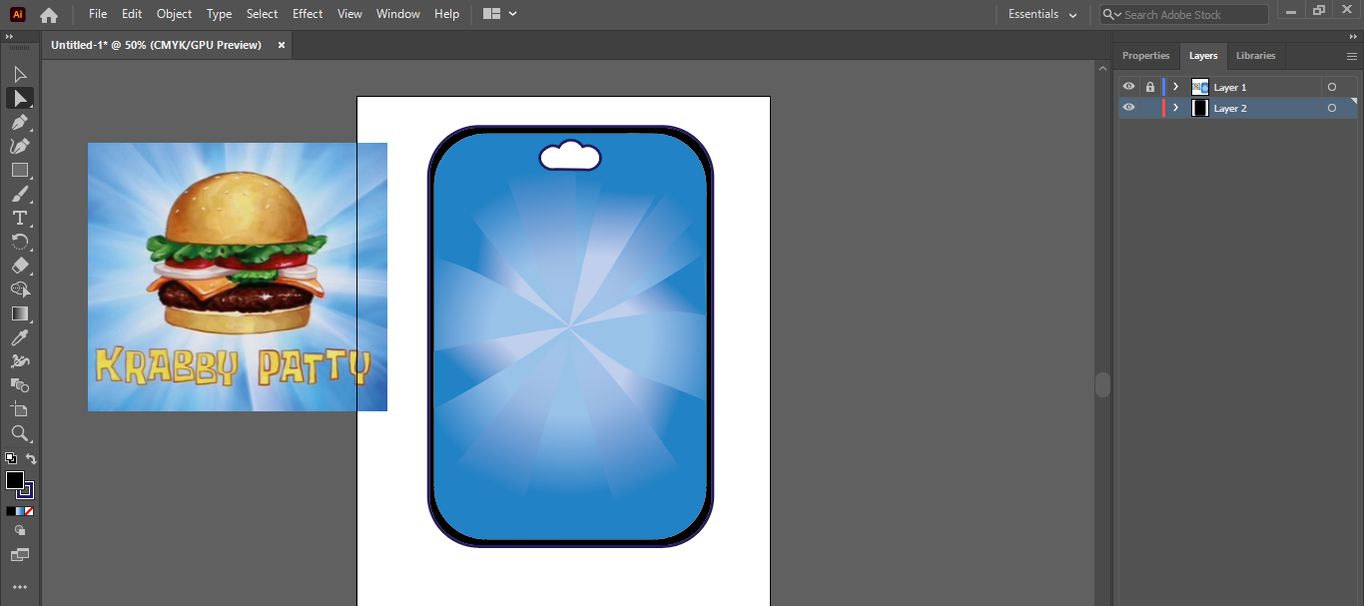The image size is (1364, 606).
Task: Click the vertical canvas scrollbar thumb
Action: pyautogui.click(x=1103, y=385)
